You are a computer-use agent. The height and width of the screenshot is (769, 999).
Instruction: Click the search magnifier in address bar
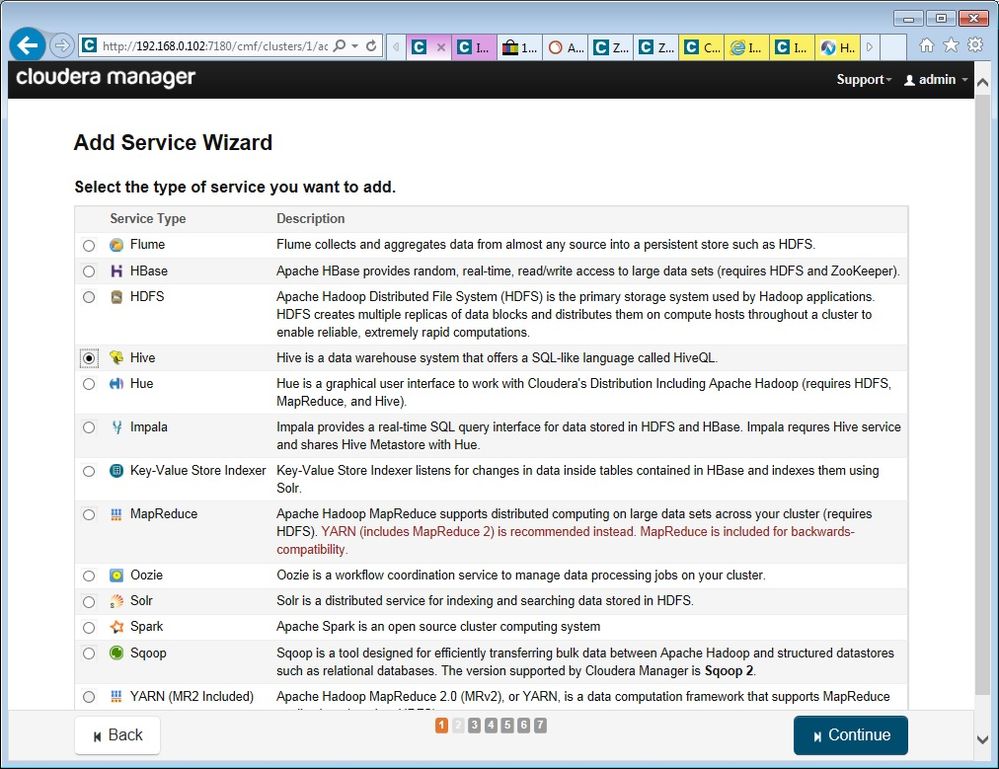pos(340,46)
